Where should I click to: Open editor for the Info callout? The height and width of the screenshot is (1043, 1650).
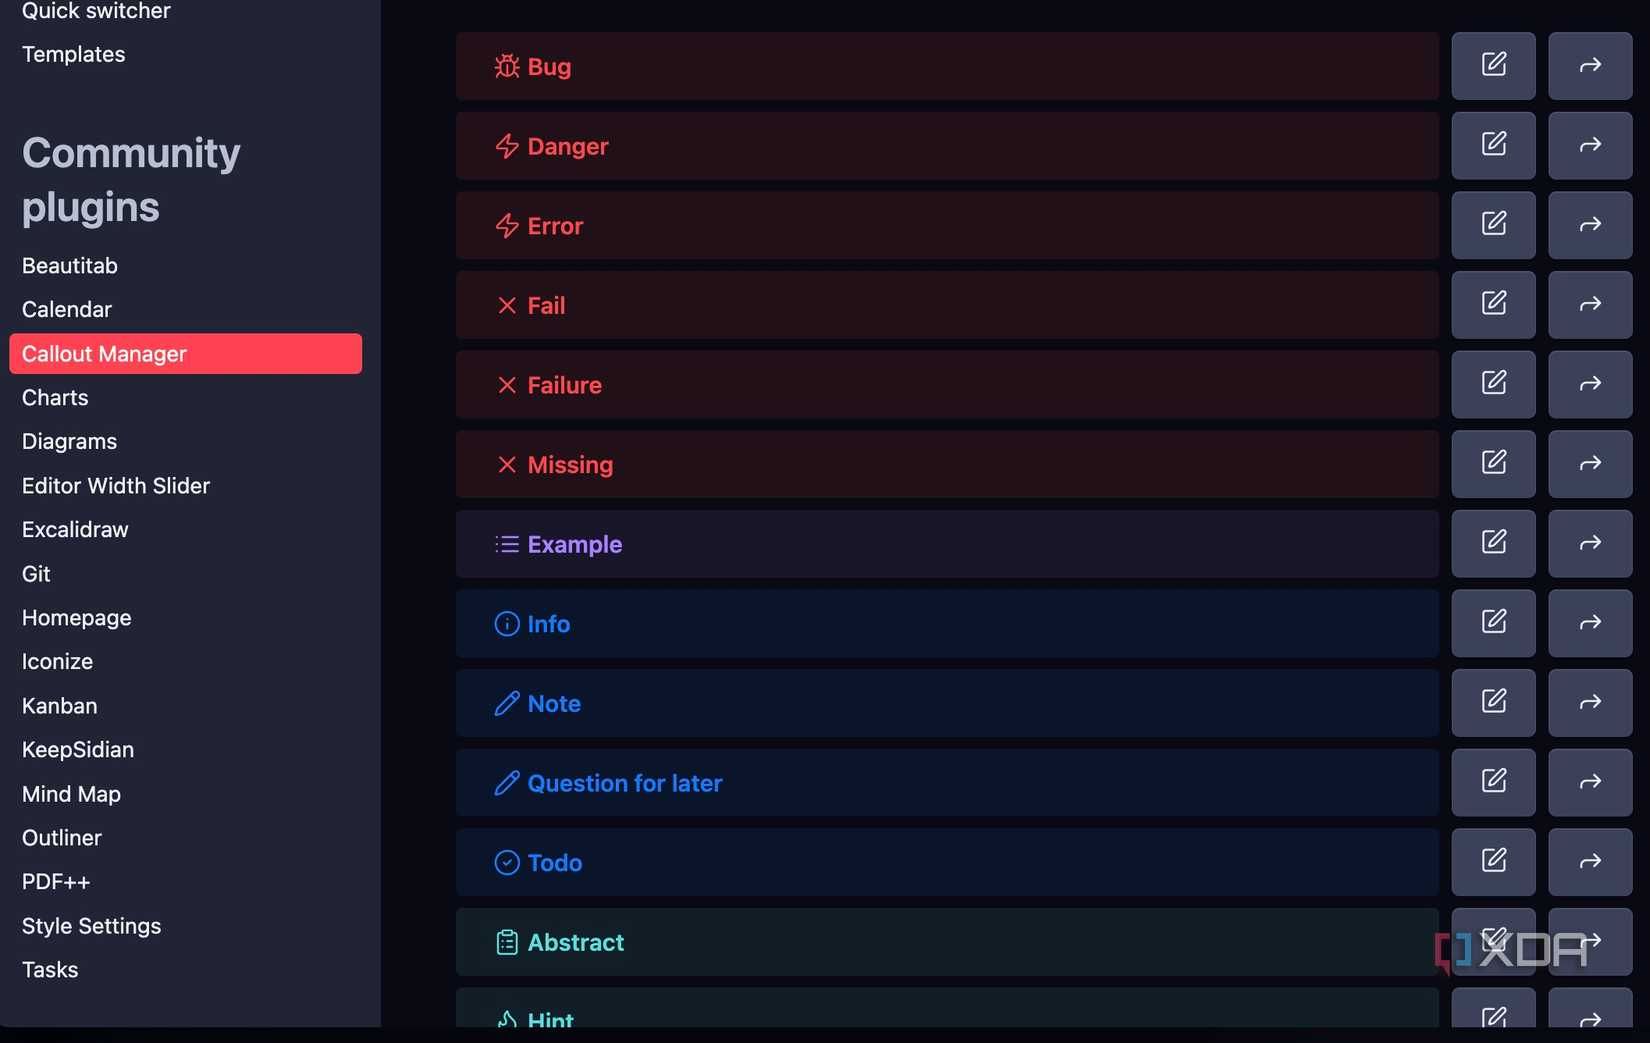[x=1493, y=622]
